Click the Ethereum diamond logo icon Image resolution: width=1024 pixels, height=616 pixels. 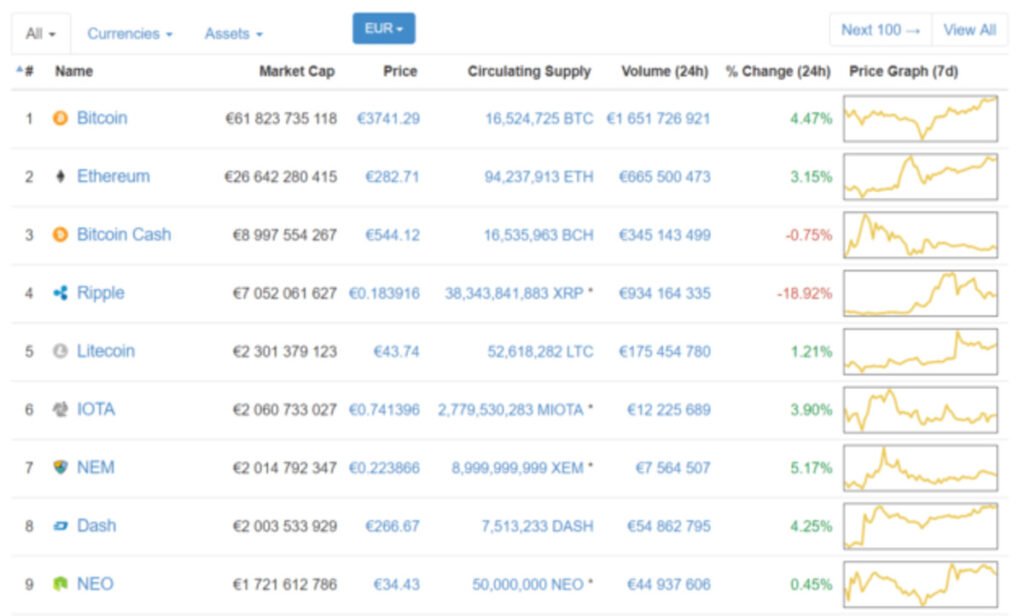tap(60, 177)
